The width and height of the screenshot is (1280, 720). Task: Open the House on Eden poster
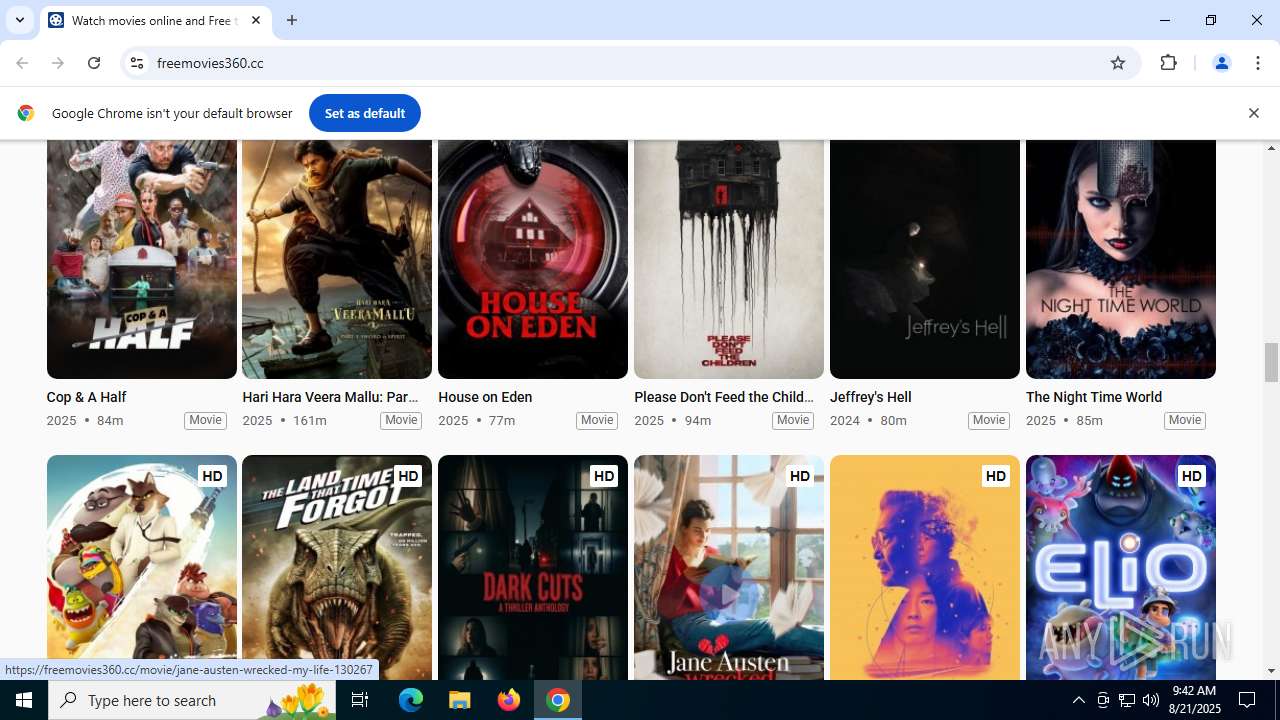click(x=533, y=259)
